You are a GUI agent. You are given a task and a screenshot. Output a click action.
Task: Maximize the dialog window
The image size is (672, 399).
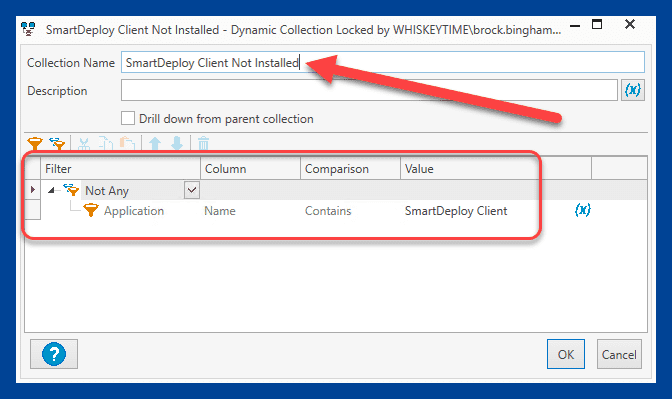597,24
